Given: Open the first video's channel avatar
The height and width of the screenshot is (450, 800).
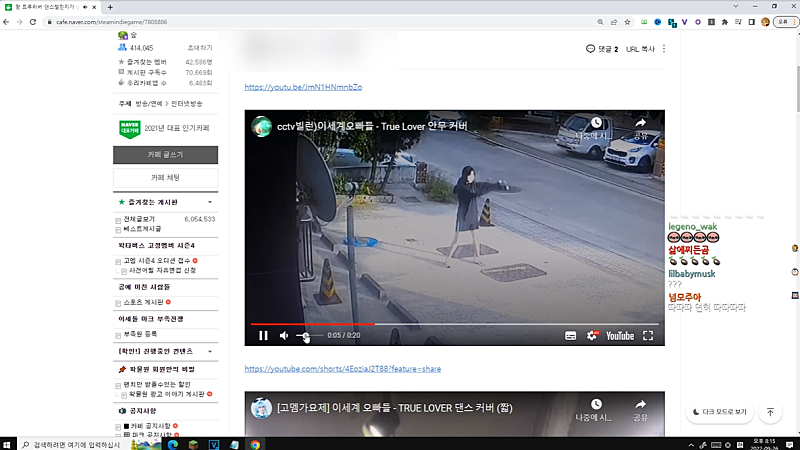Looking at the screenshot, I should [261, 127].
